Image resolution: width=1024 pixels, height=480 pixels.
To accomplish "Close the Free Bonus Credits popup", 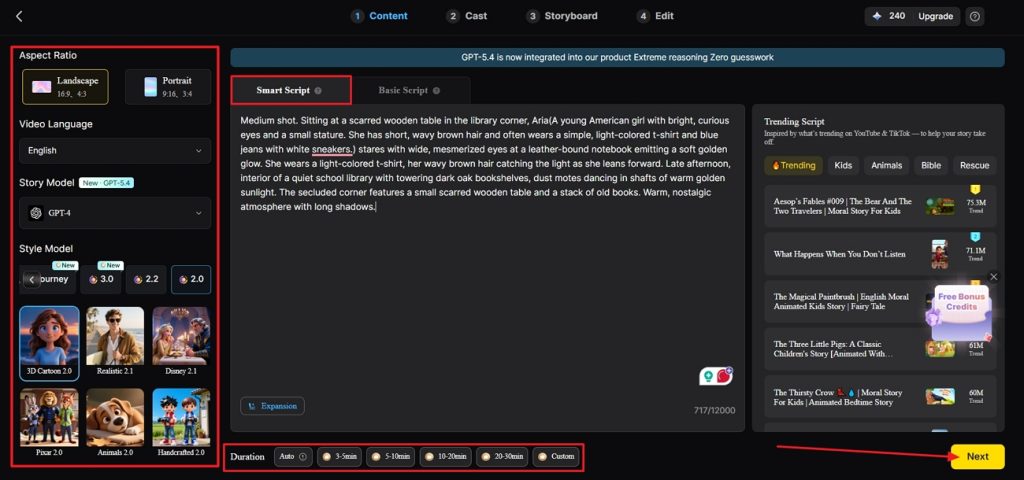I will tap(993, 277).
